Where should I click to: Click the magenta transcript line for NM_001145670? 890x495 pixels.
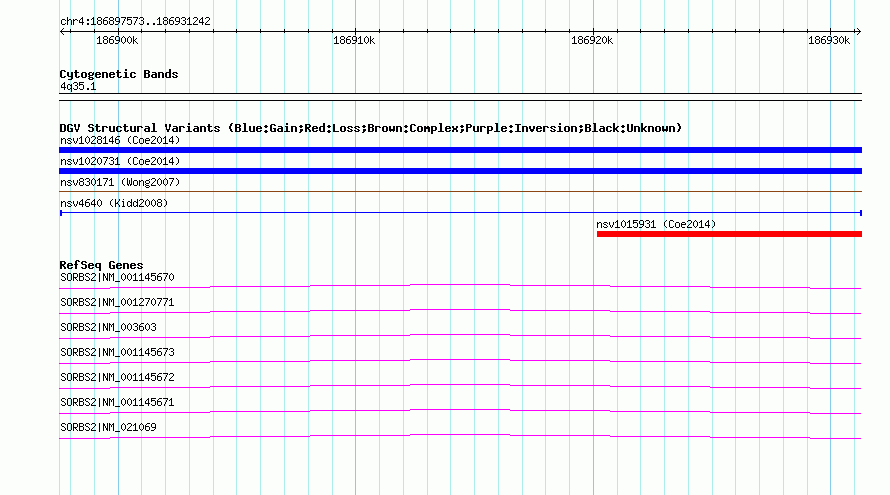460,286
